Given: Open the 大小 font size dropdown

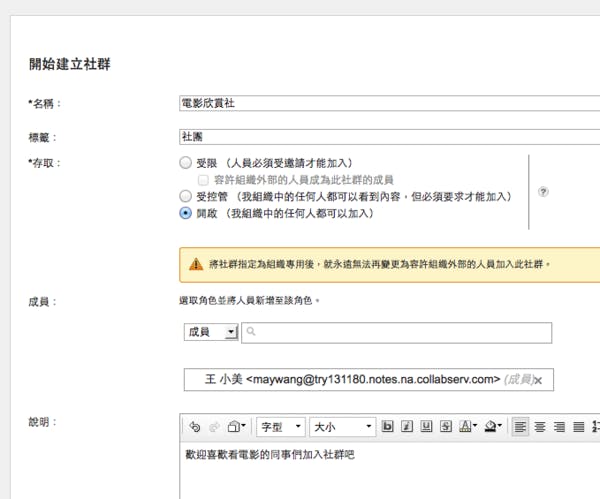Looking at the screenshot, I should [x=342, y=427].
